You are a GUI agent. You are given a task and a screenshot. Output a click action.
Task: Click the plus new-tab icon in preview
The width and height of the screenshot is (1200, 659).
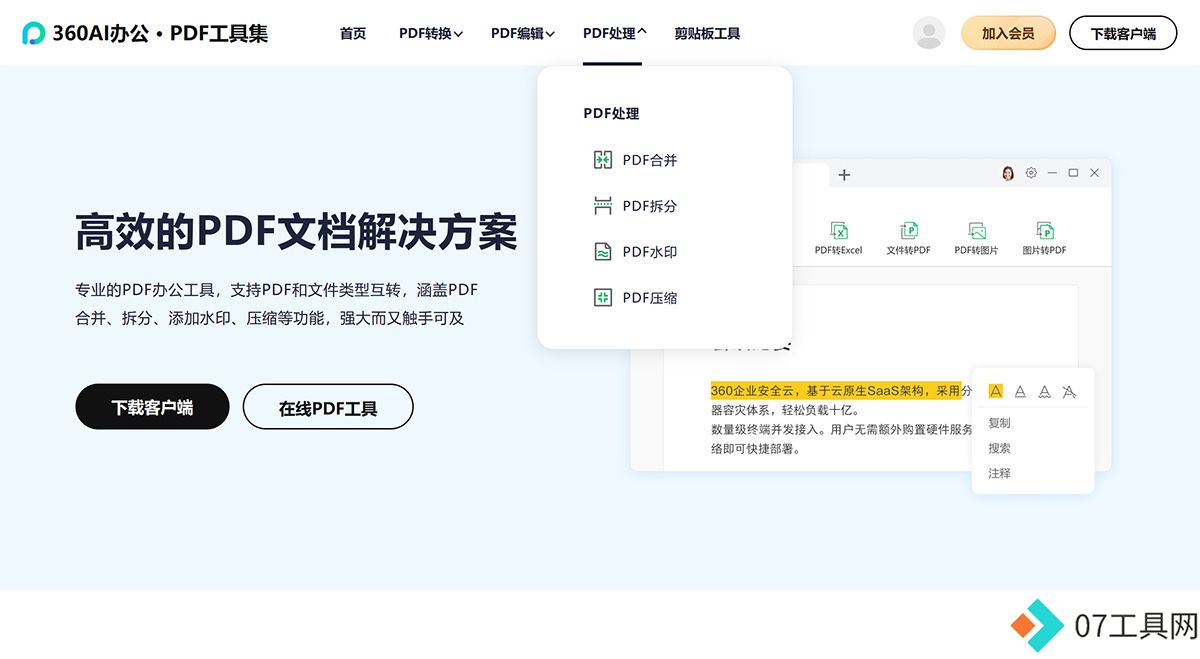(844, 175)
